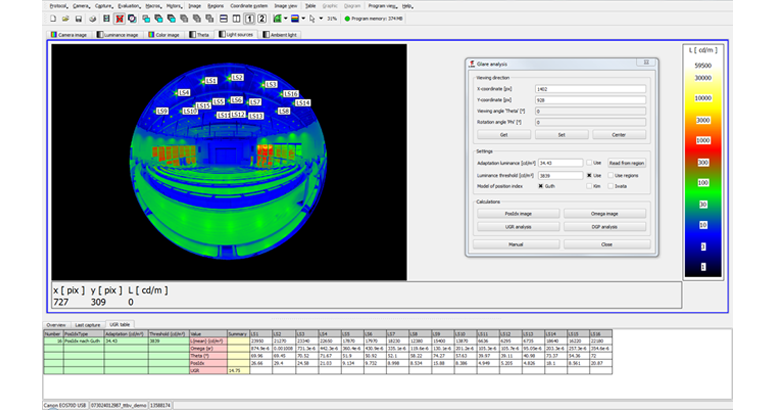775x410 pixels.
Task: Select the view '1' toolbar icon
Action: click(250, 19)
